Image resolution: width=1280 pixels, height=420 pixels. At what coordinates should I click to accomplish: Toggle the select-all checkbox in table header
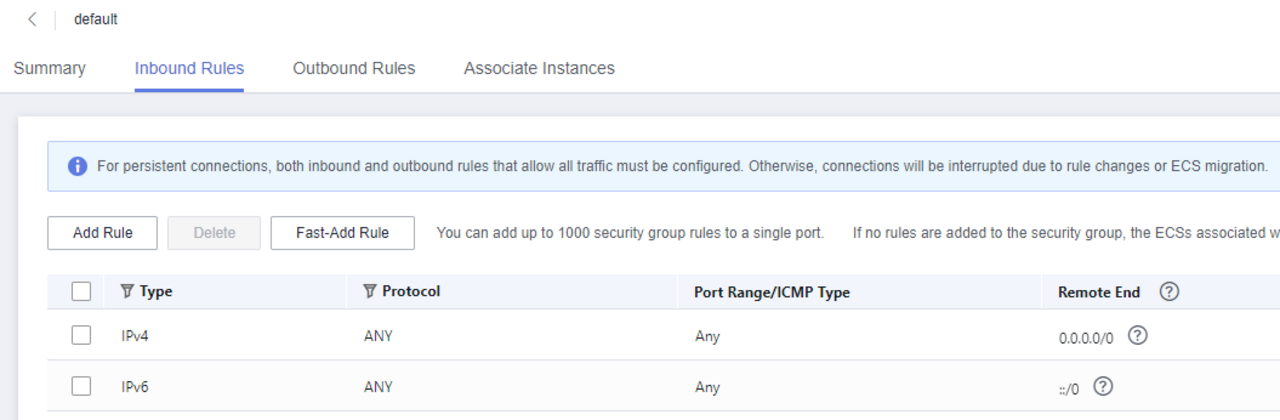81,292
